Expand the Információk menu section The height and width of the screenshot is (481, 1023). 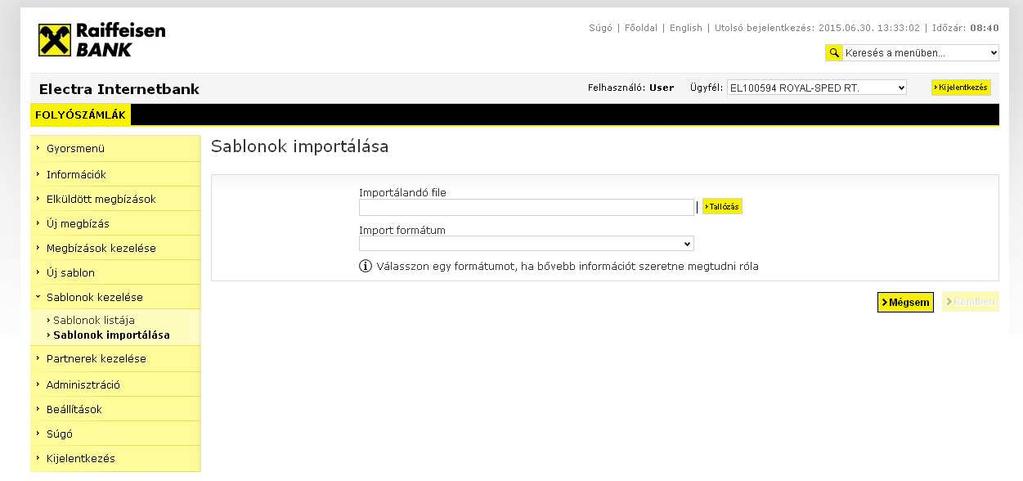(115, 174)
